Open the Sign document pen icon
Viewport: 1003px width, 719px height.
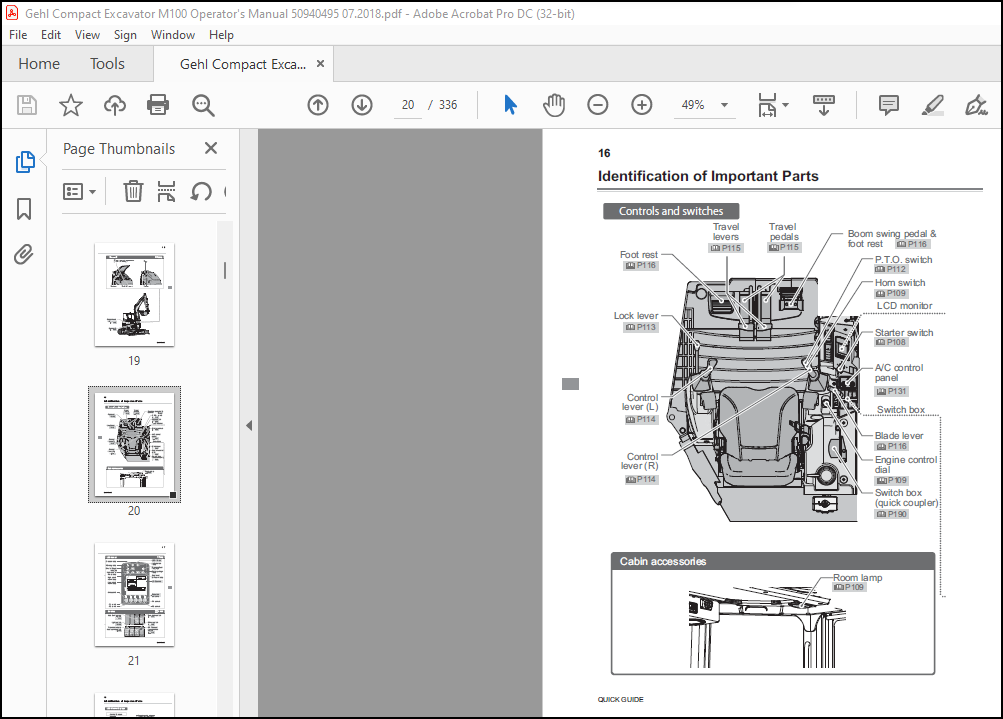(976, 105)
